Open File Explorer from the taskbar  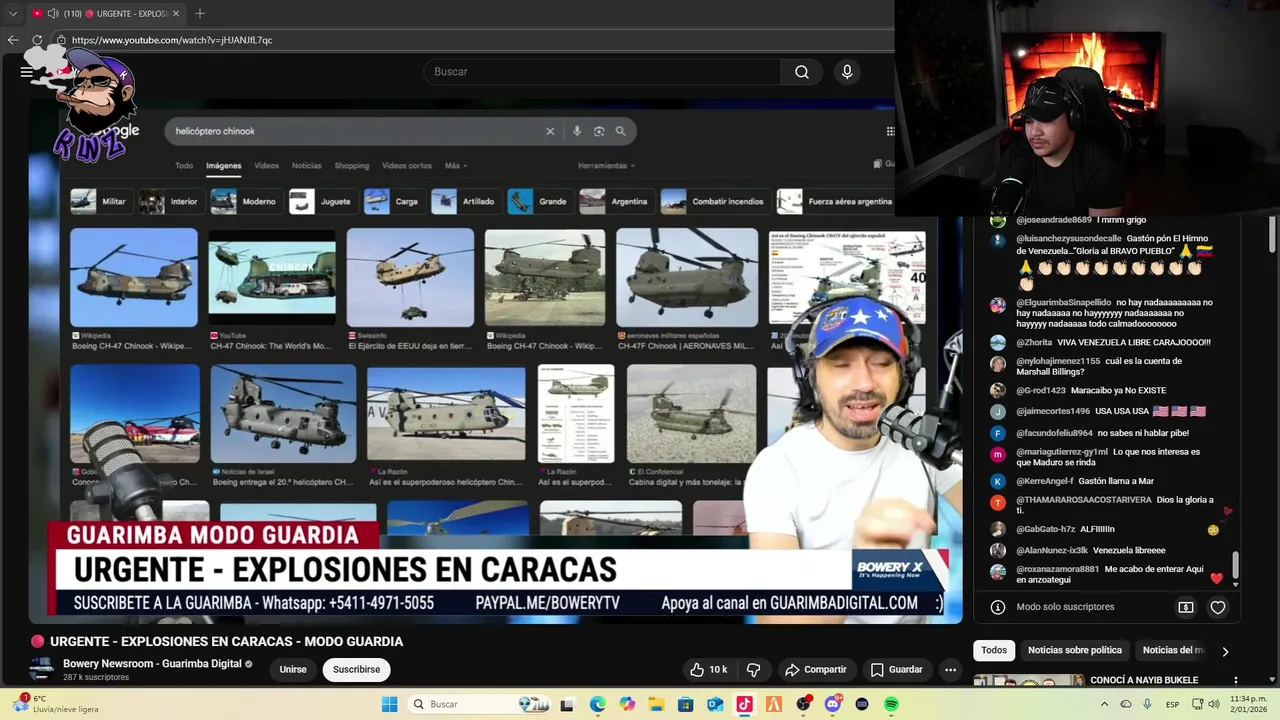point(656,704)
